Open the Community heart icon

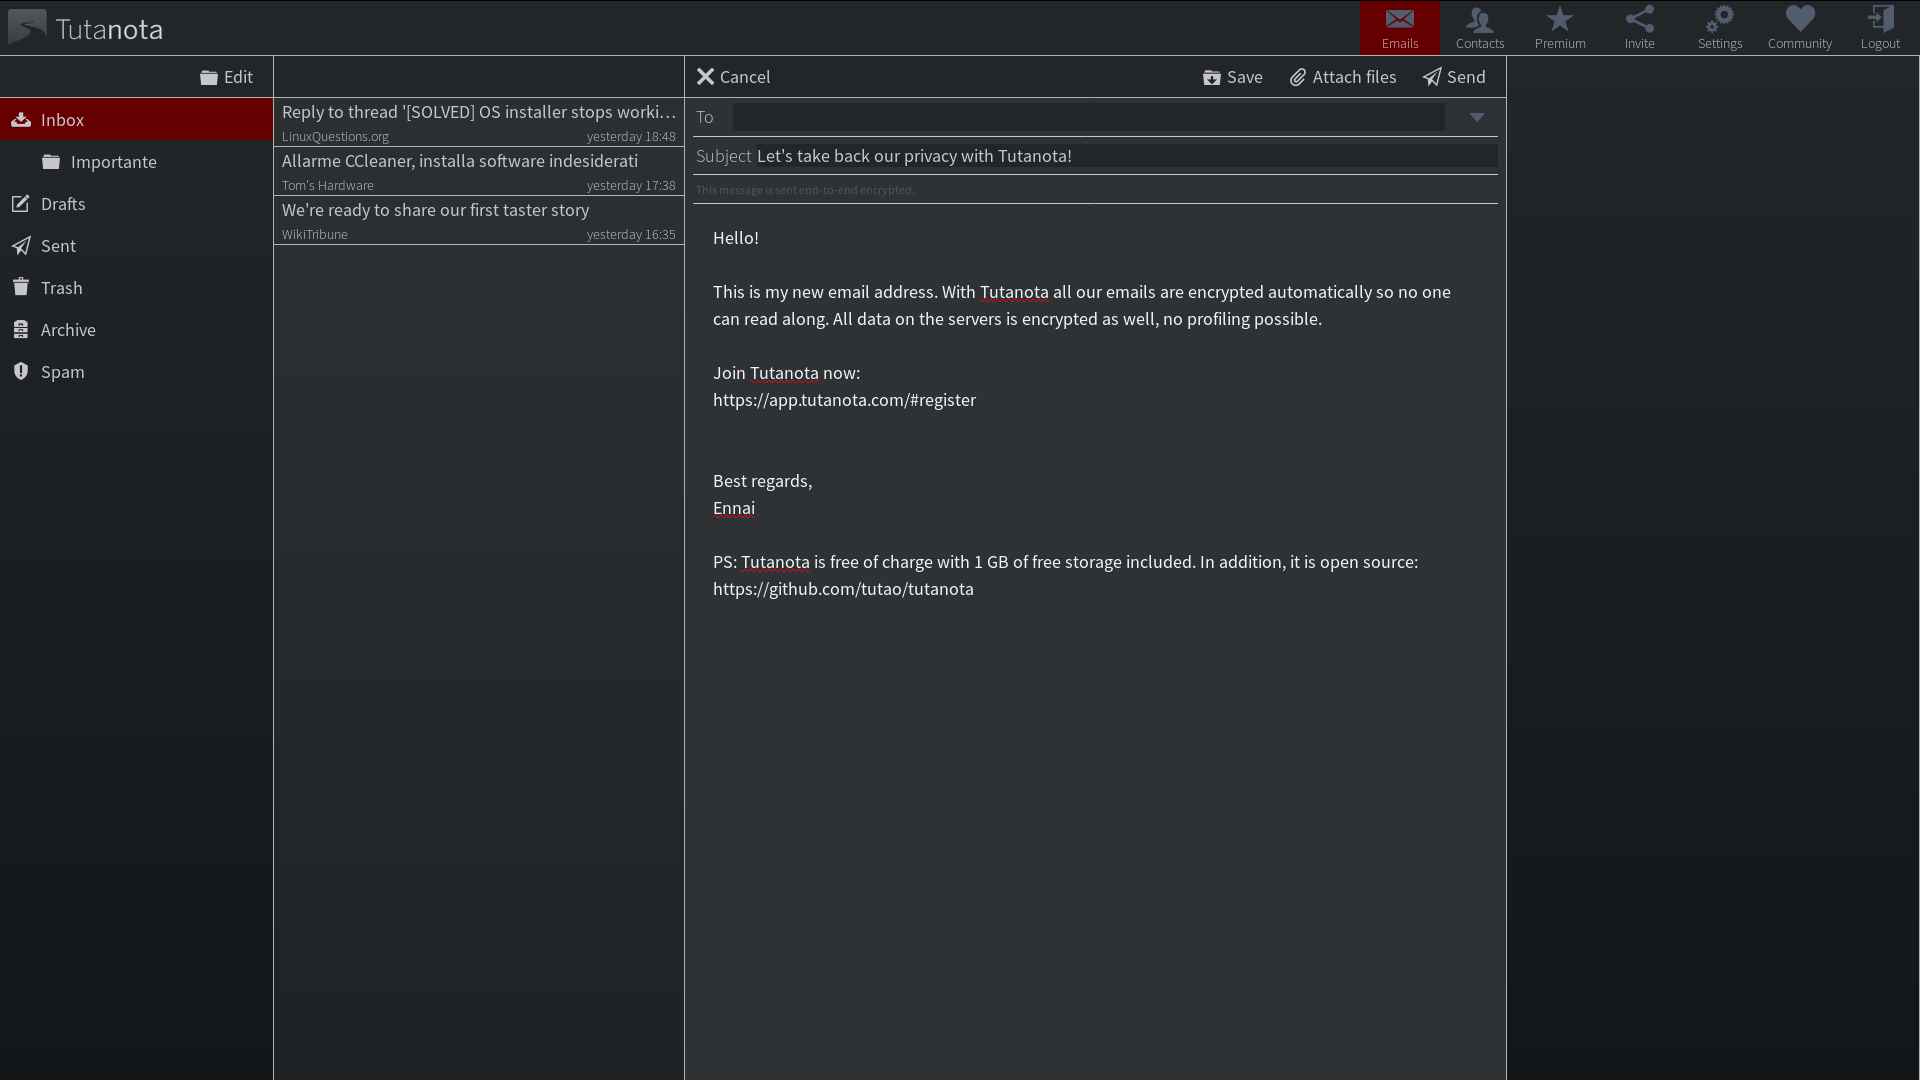click(1799, 28)
